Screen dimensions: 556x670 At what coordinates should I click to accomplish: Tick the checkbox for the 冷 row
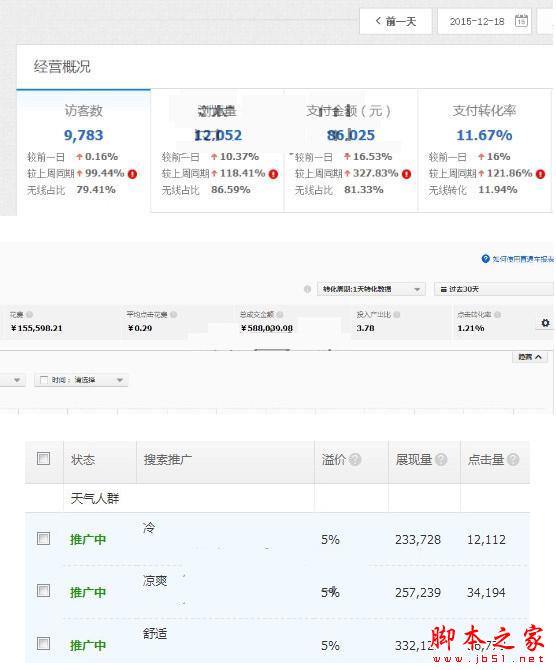click(43, 538)
